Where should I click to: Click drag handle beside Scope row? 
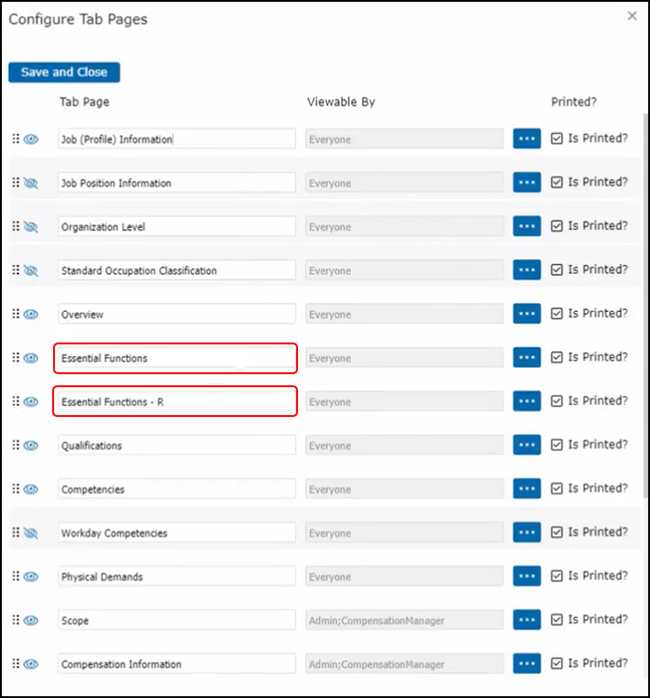[15, 620]
